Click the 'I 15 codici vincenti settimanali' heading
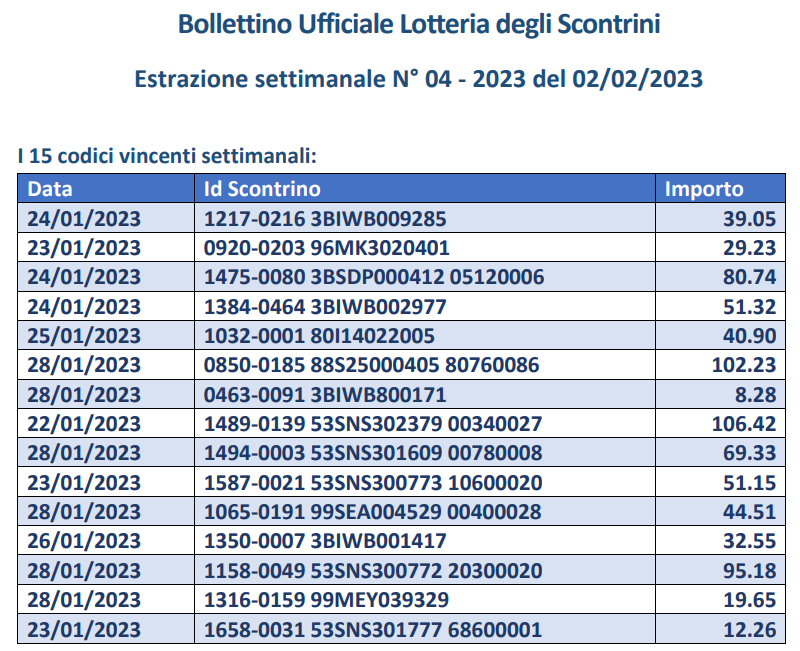This screenshot has width=800, height=651. coord(167,155)
